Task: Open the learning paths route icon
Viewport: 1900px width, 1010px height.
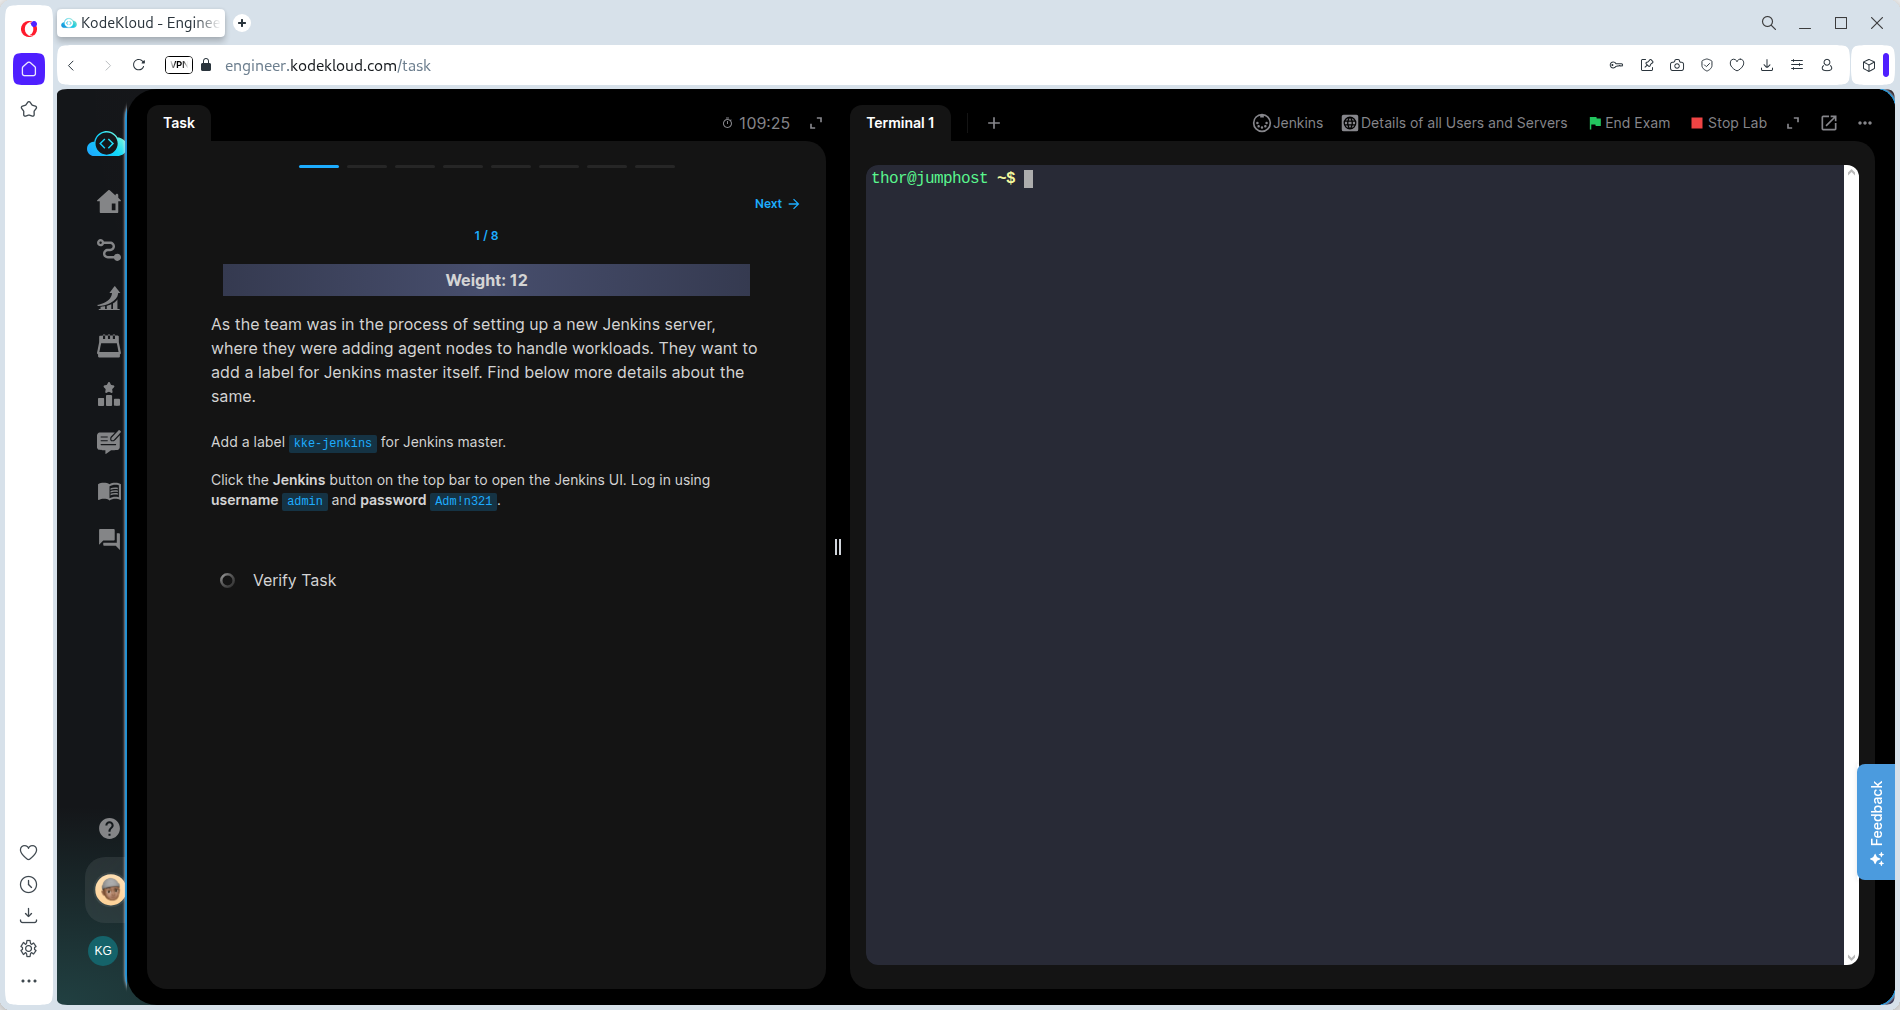Action: [x=109, y=250]
